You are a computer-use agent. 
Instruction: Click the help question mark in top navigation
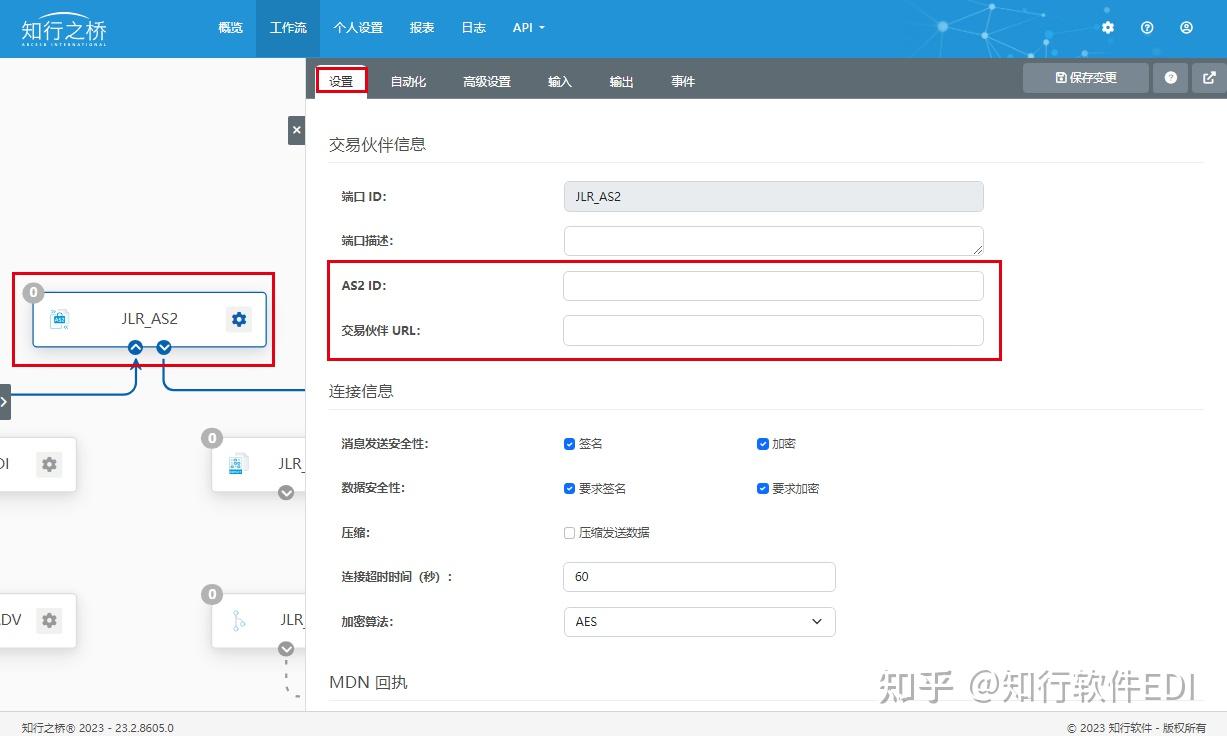(x=1146, y=27)
